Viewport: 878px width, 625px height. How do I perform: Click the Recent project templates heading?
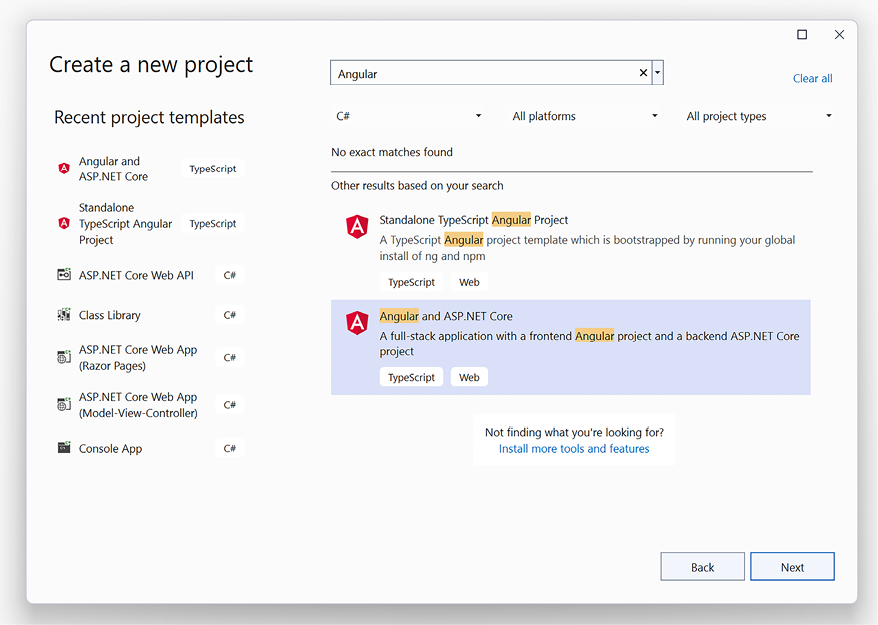point(149,118)
